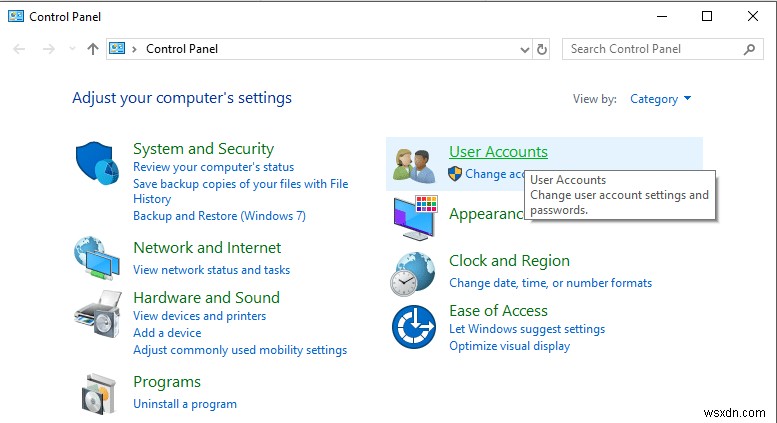Click Uninstall a program
Screen dimensions: 777x423
point(185,404)
